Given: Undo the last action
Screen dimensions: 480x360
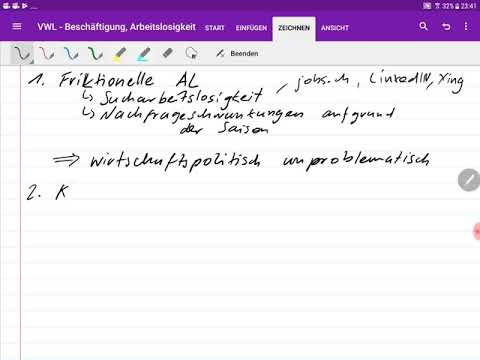Looking at the screenshot, I should 446,26.
